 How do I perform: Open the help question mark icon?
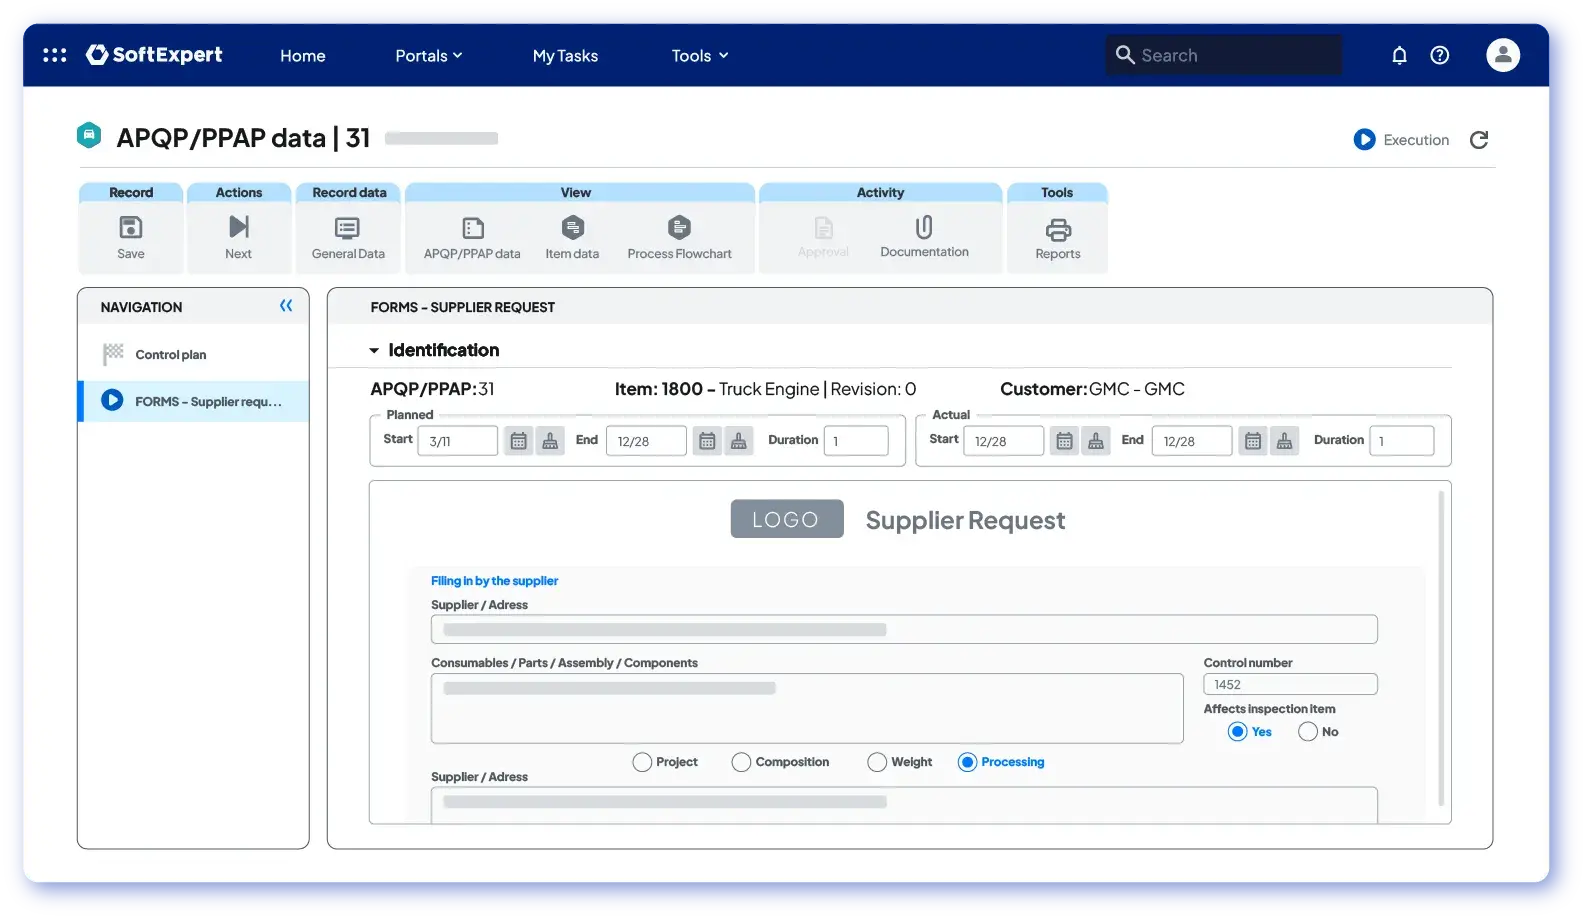1439,55
